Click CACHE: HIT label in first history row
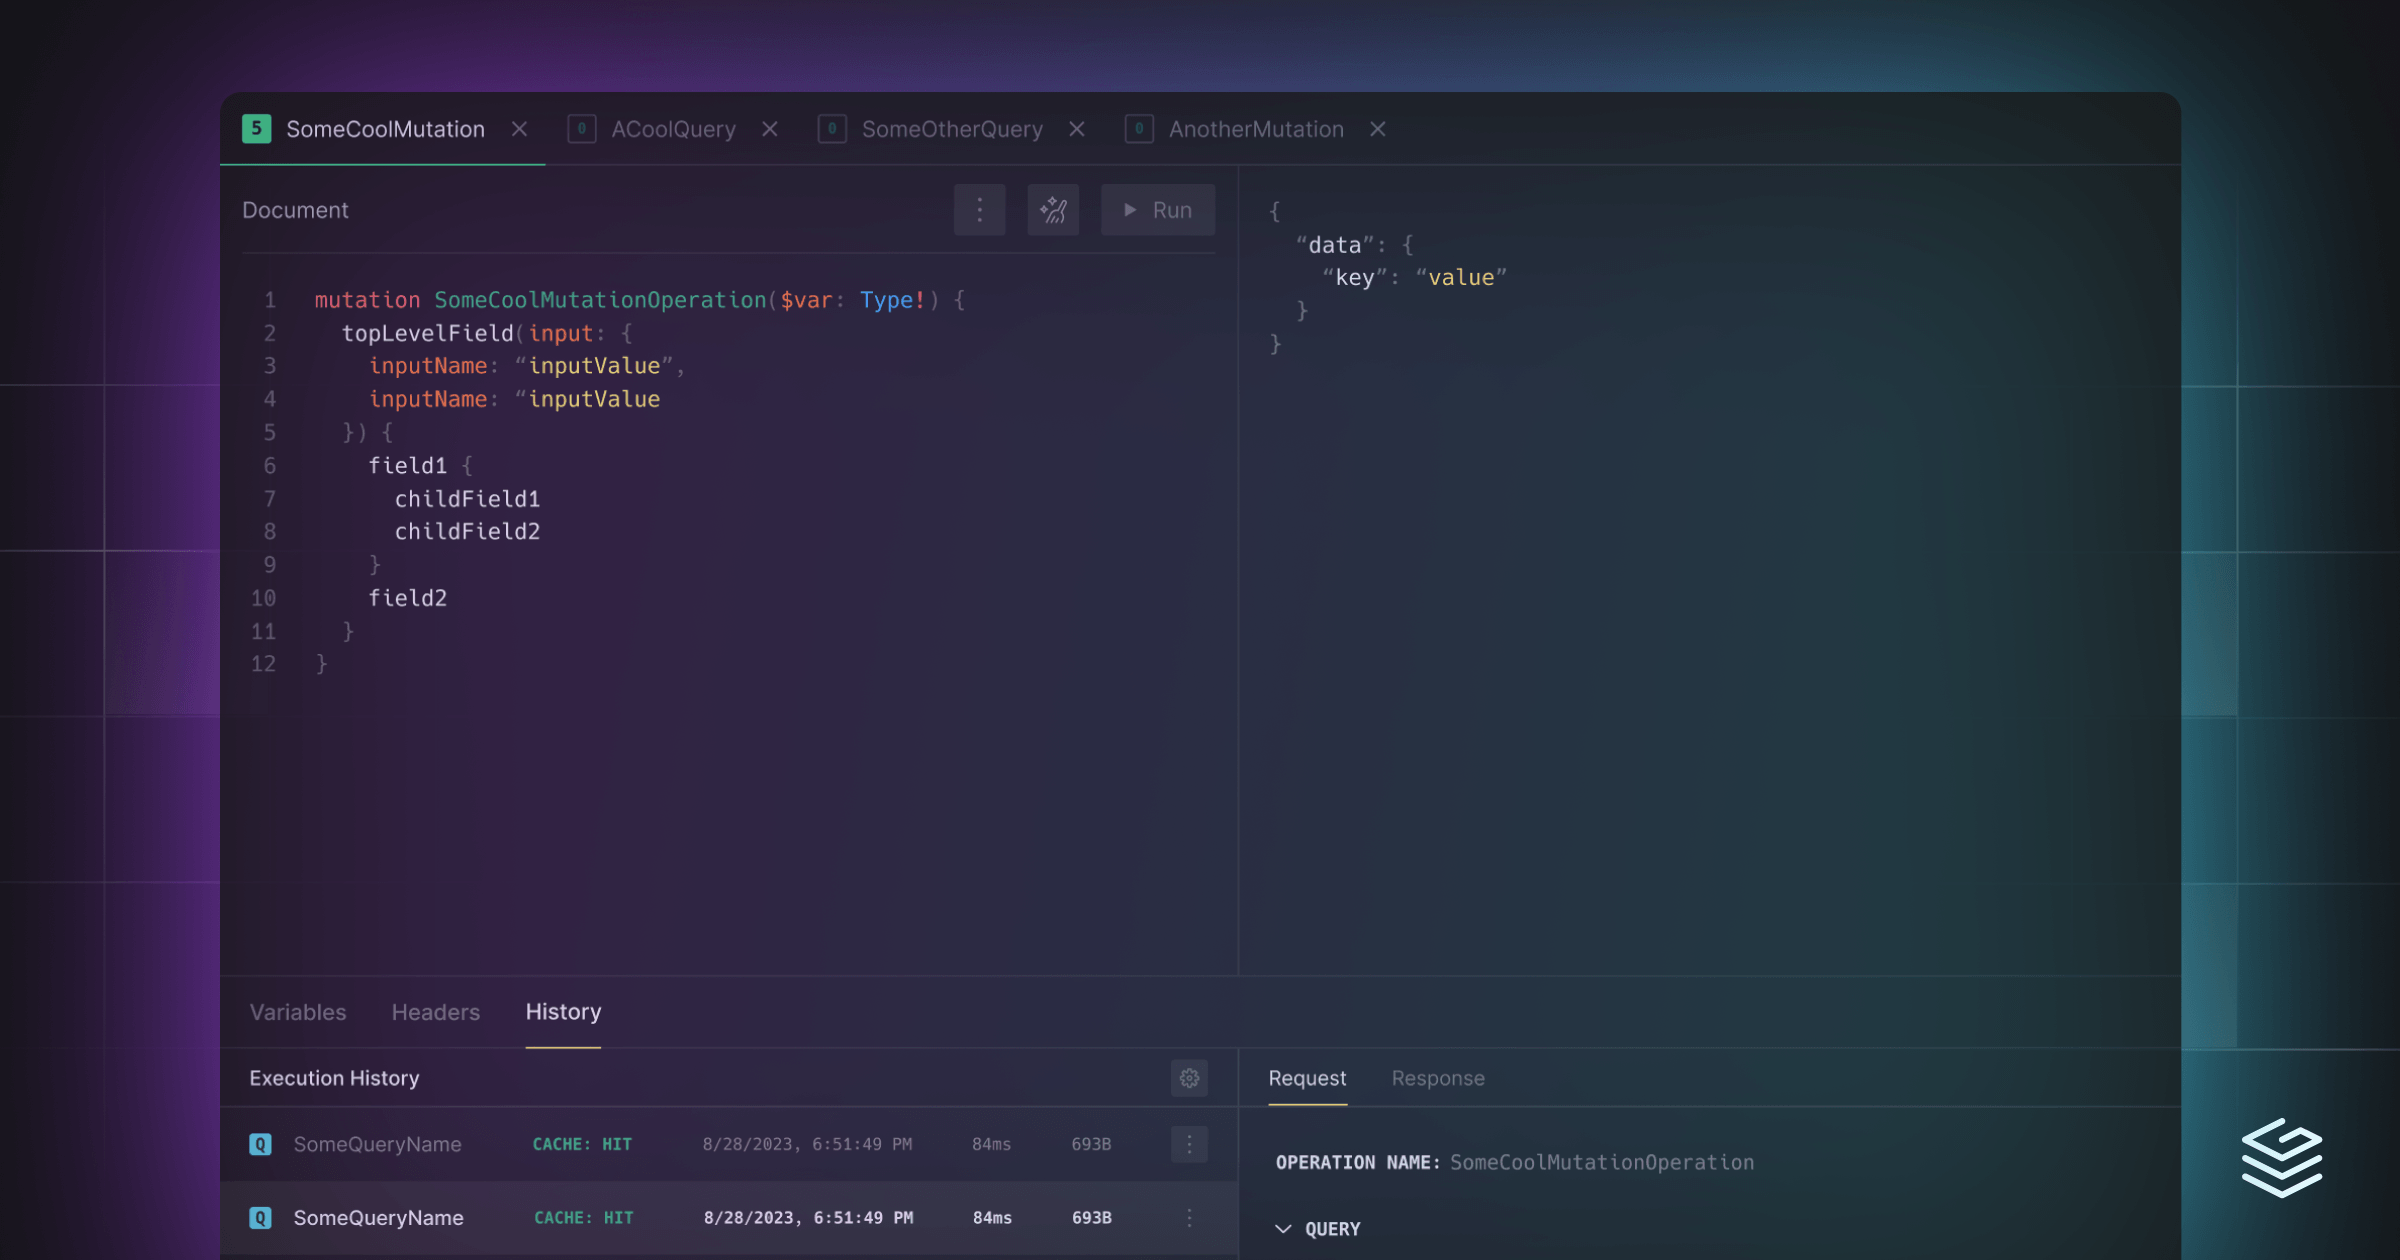This screenshot has width=2400, height=1260. (582, 1144)
